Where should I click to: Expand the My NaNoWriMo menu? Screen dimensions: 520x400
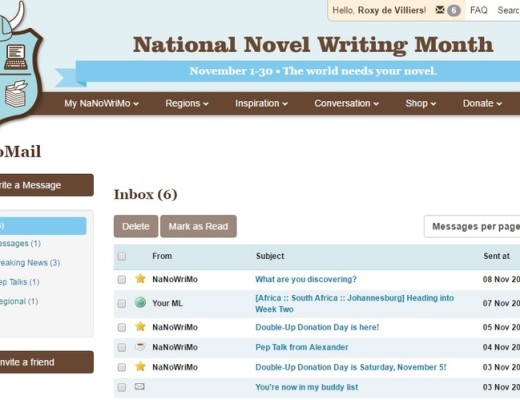[101, 104]
